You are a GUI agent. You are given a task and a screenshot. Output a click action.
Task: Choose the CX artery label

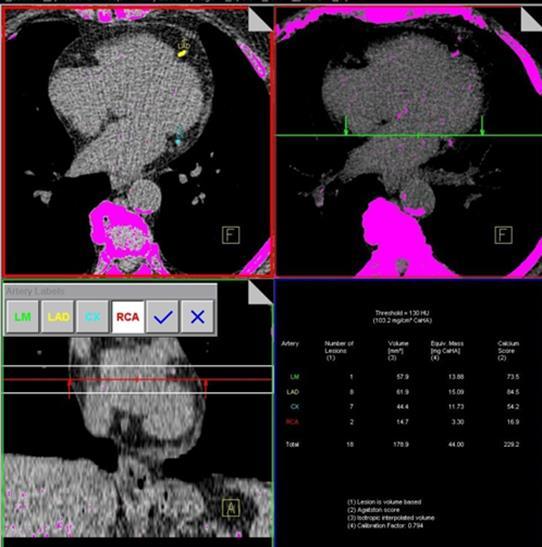pyautogui.click(x=92, y=317)
